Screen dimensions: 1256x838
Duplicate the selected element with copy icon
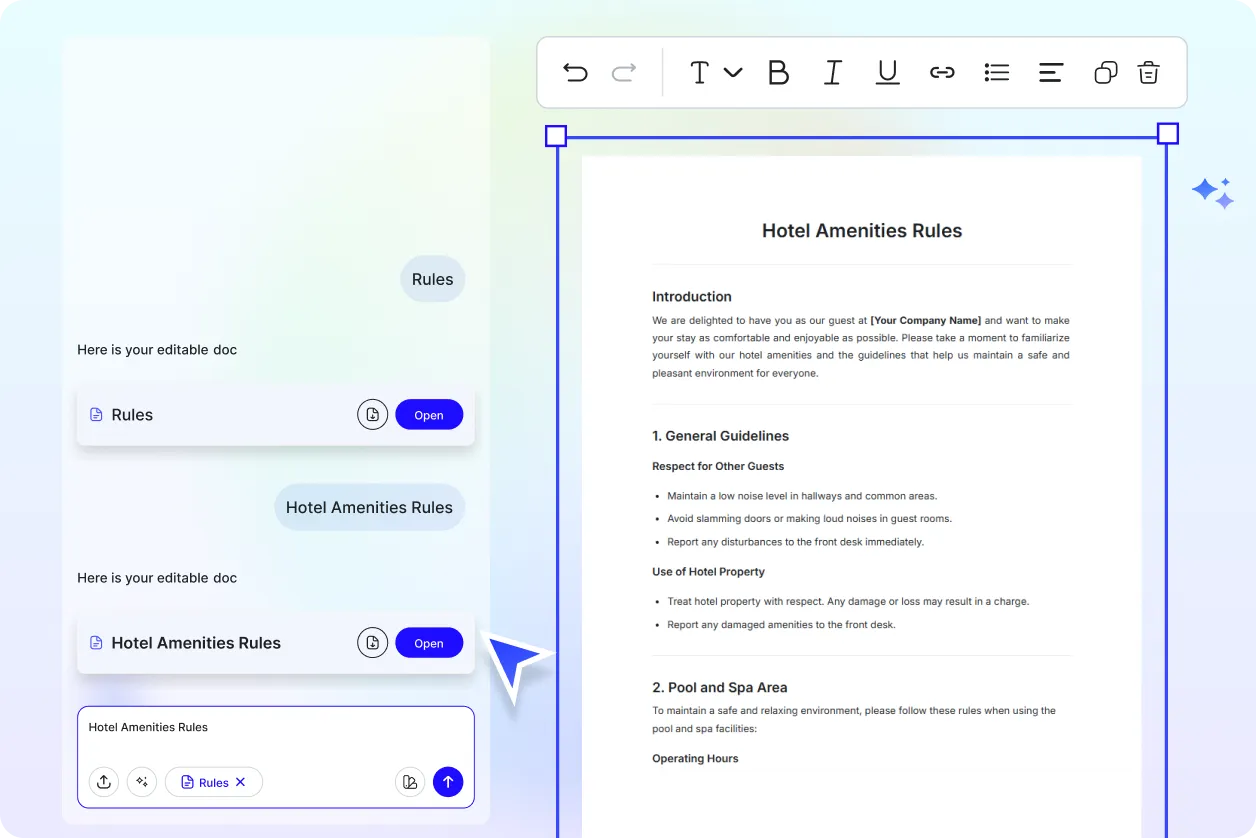pos(1105,72)
